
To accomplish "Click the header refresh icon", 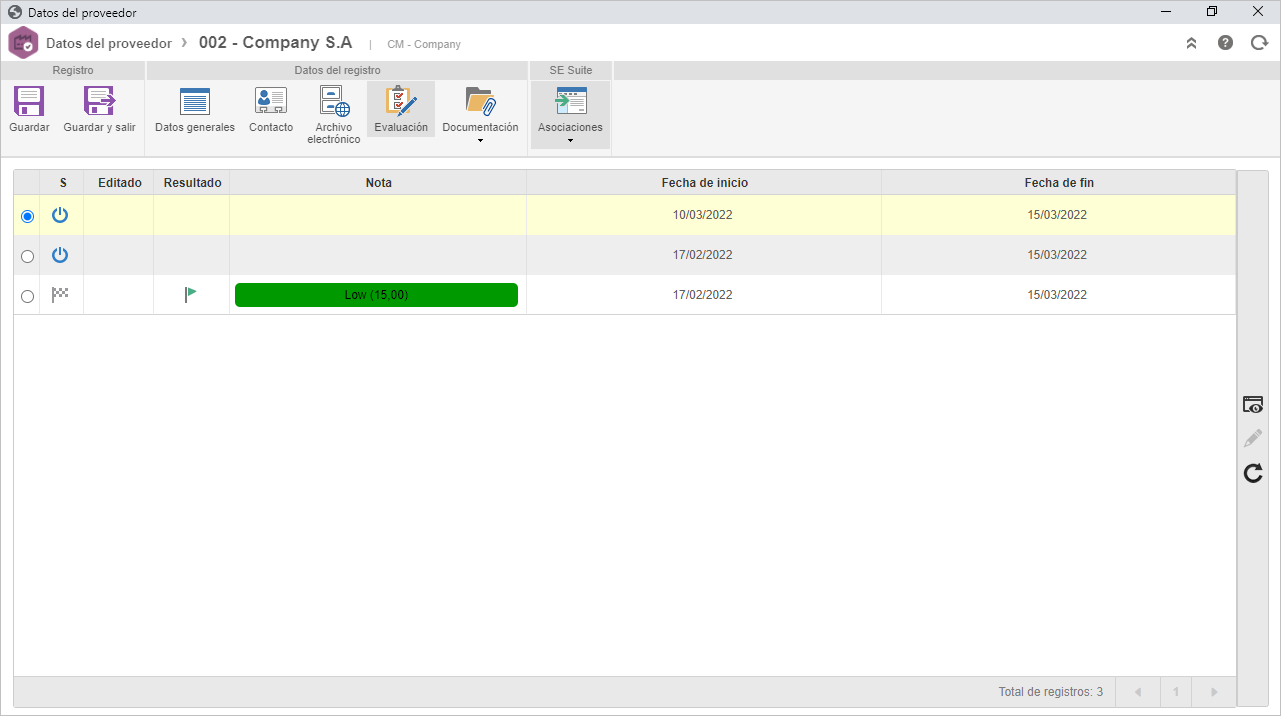I will point(1259,43).
